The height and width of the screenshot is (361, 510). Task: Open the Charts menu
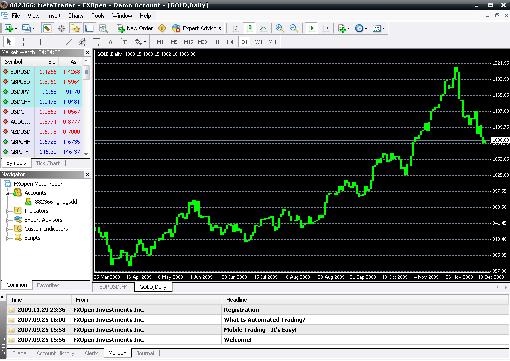76,16
